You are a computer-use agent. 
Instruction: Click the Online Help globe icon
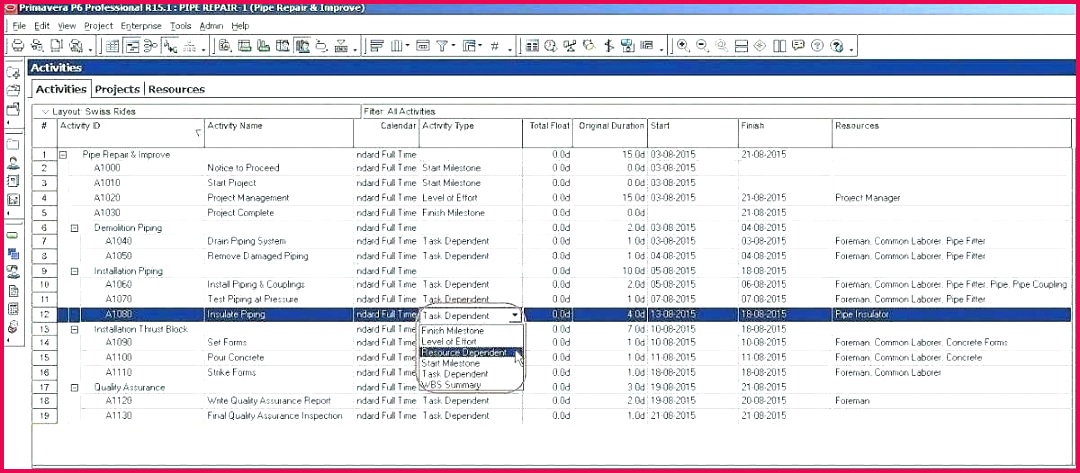(837, 46)
